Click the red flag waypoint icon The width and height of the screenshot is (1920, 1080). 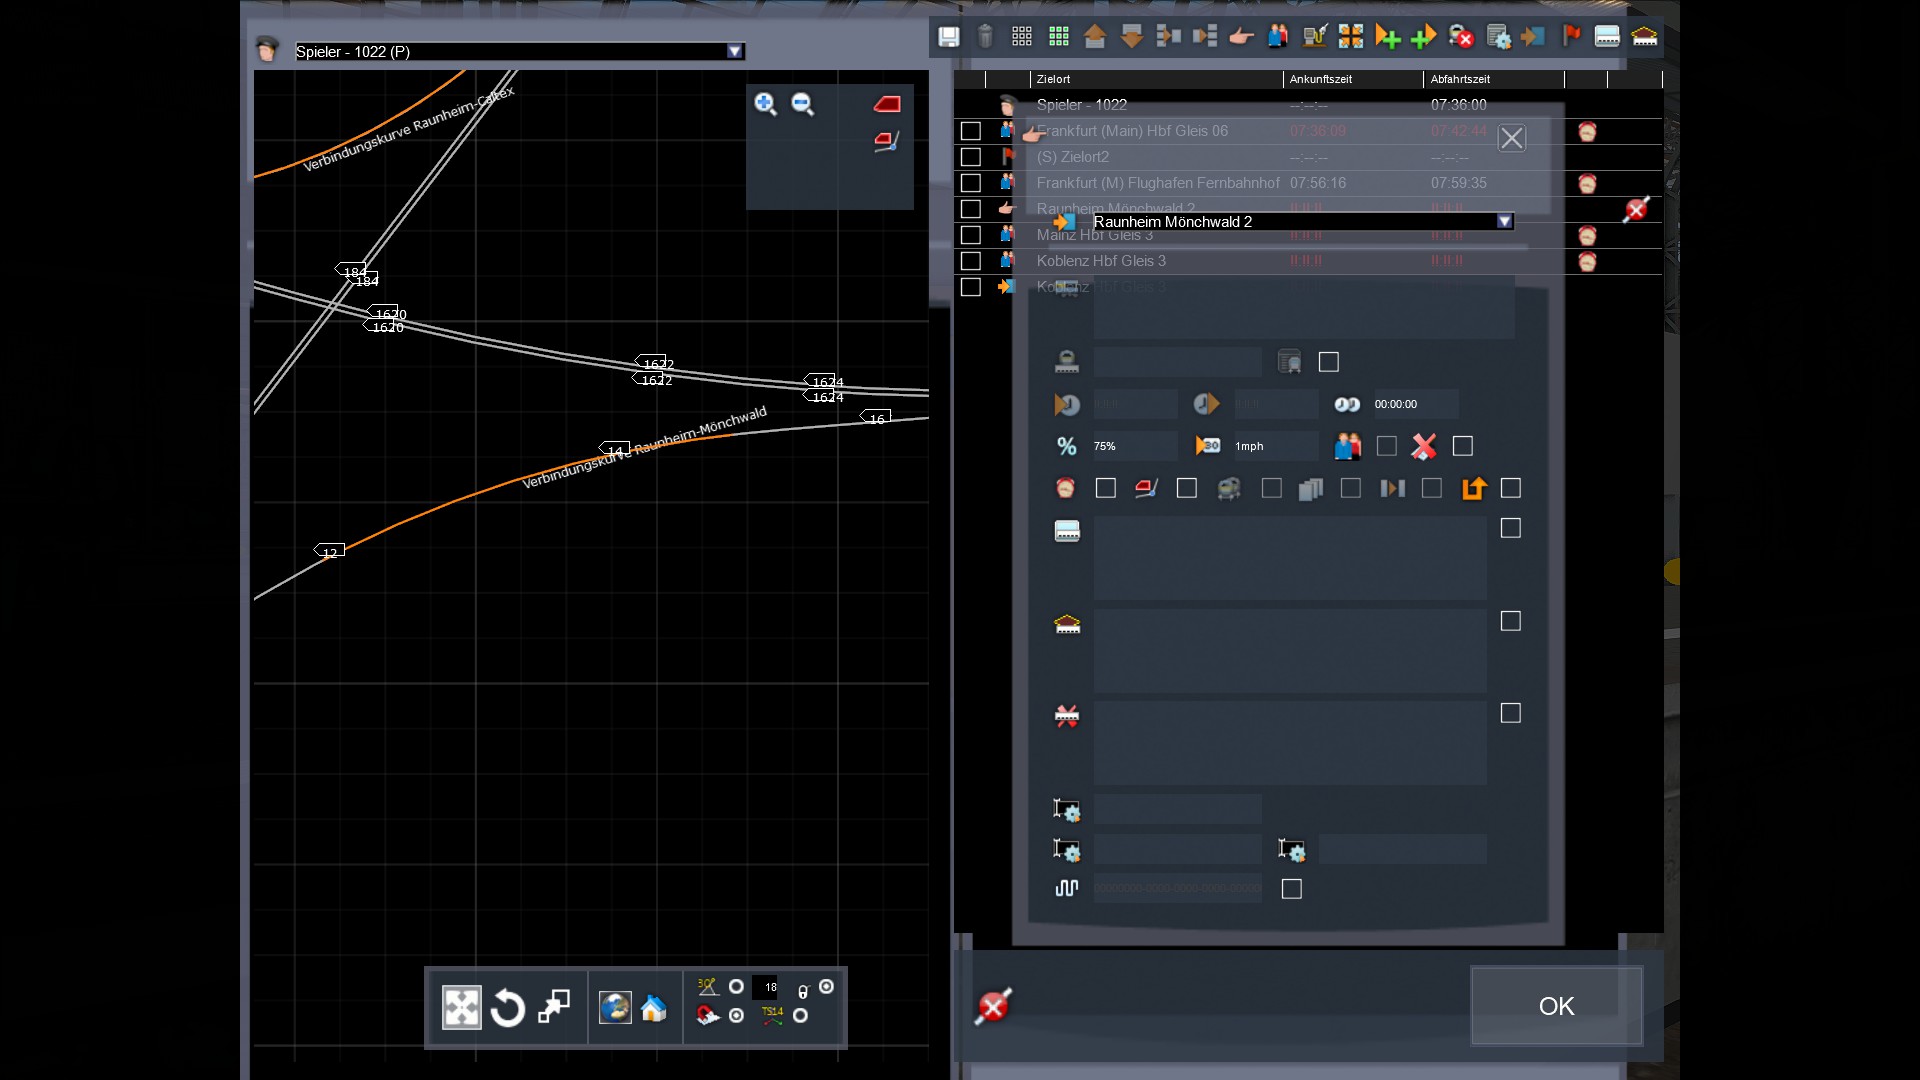1571,37
